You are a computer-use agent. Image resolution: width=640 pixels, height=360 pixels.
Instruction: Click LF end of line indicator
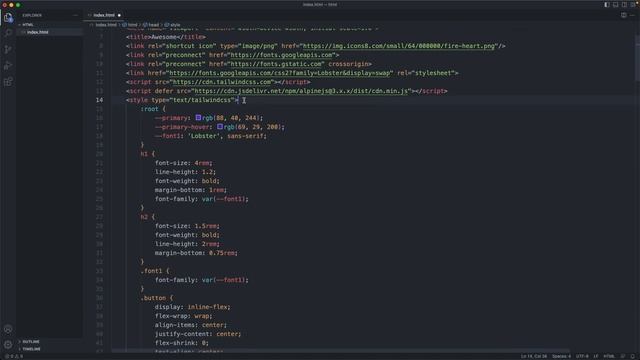point(596,356)
